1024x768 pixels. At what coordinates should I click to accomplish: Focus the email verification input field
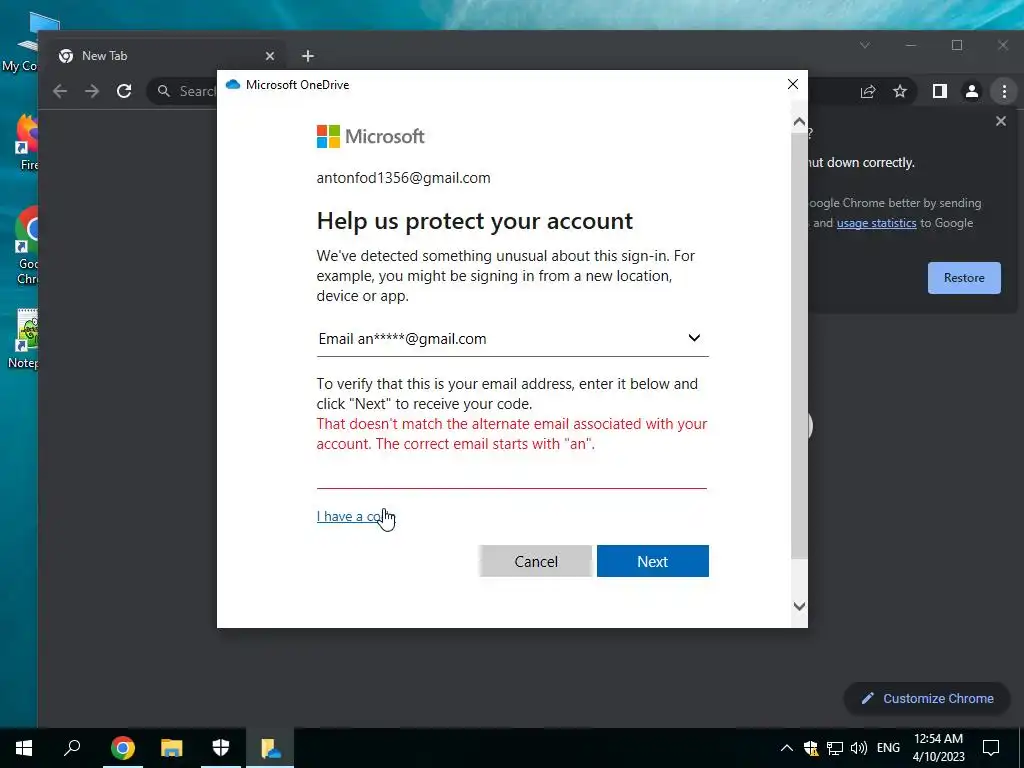click(511, 475)
